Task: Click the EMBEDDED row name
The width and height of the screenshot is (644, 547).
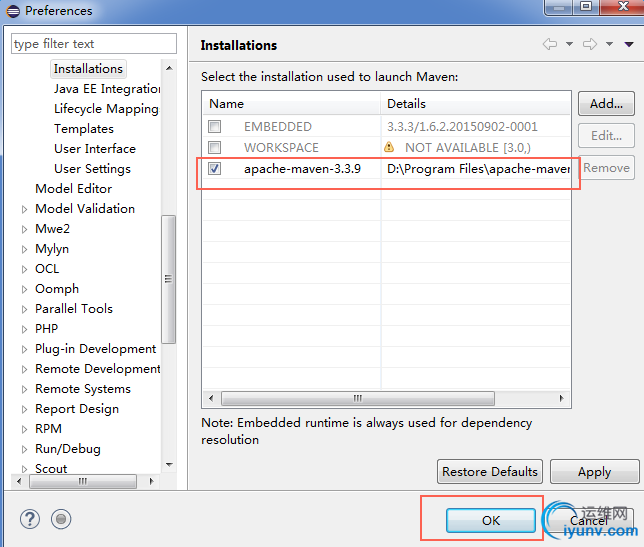Action: point(278,126)
